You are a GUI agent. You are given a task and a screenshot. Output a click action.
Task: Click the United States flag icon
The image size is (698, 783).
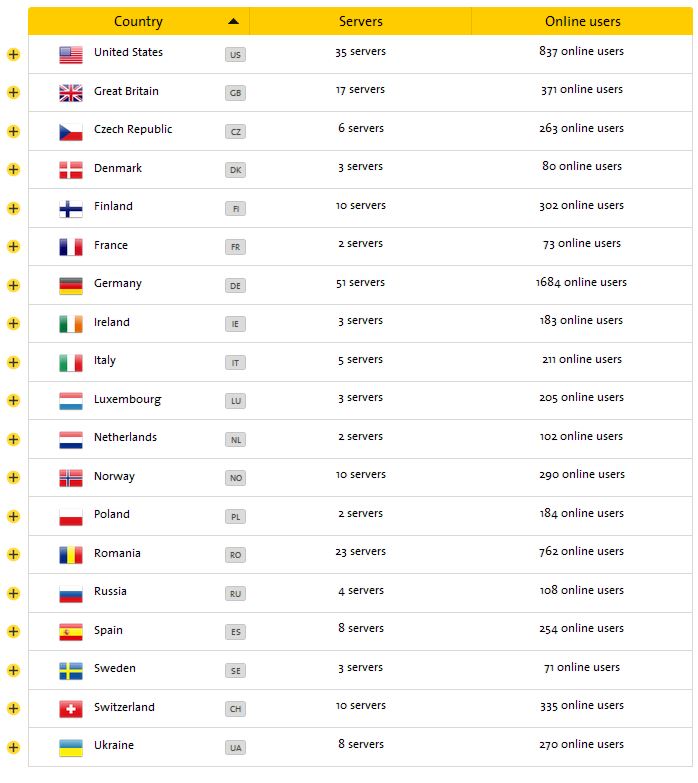coord(70,55)
